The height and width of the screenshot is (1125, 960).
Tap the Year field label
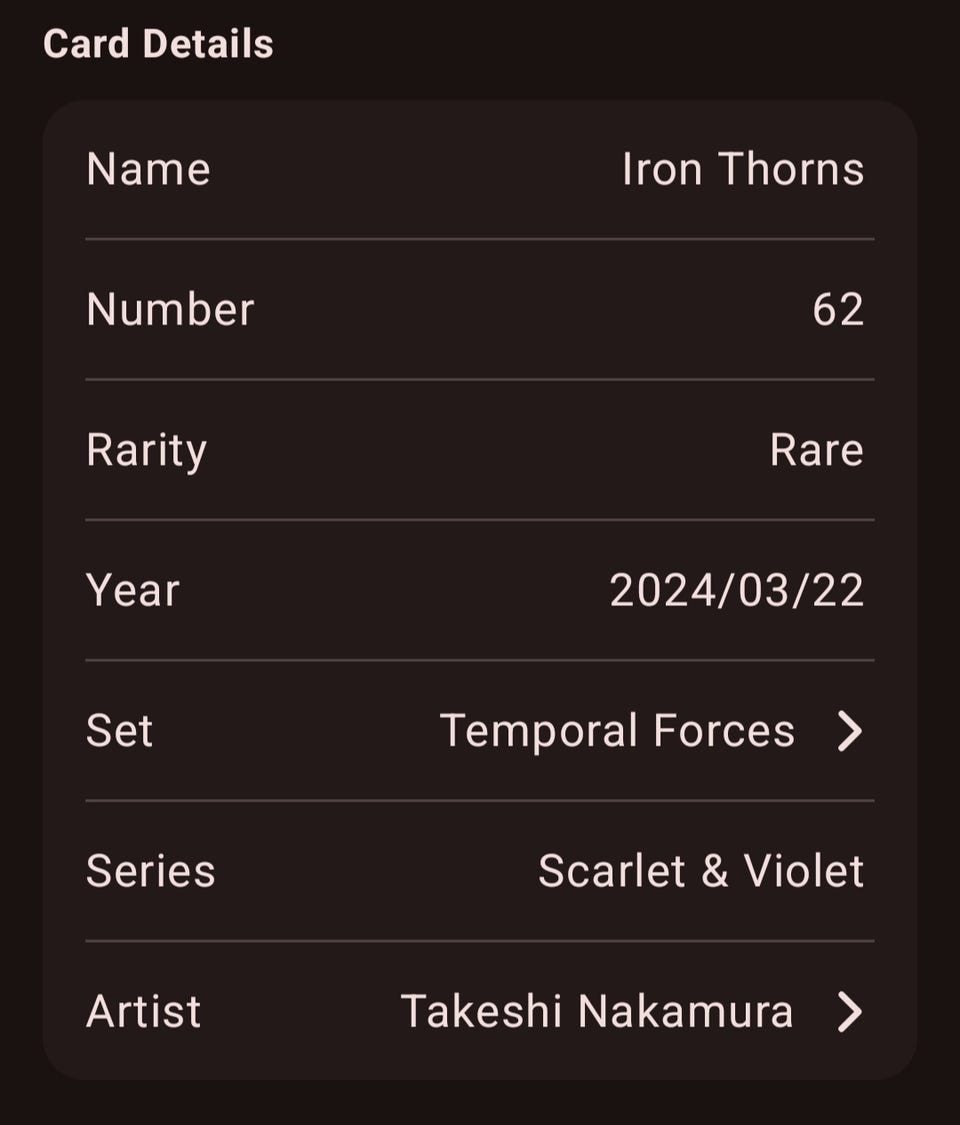coord(132,590)
